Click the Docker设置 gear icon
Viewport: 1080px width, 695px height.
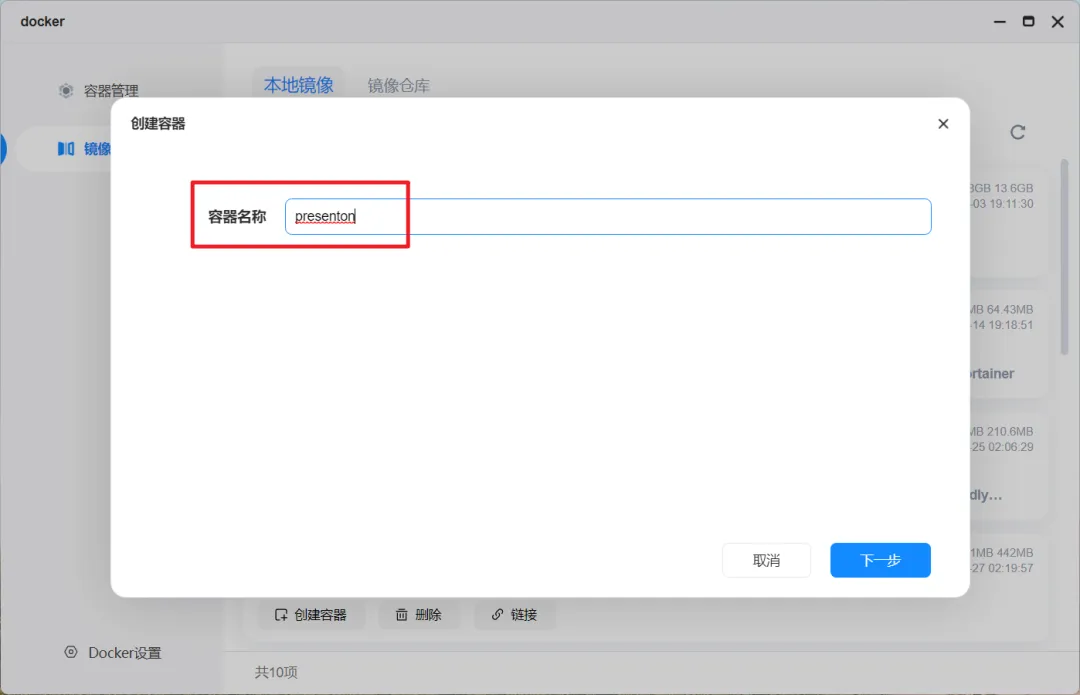71,652
